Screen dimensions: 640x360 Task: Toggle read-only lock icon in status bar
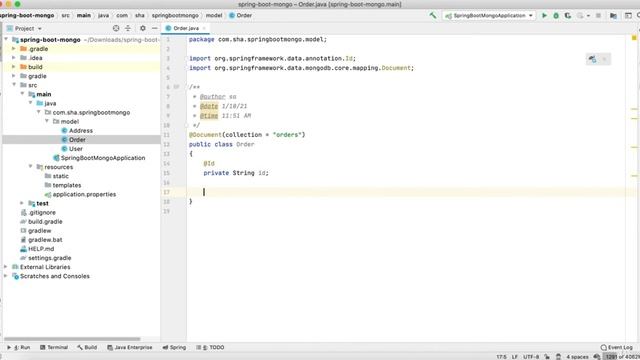click(547, 357)
